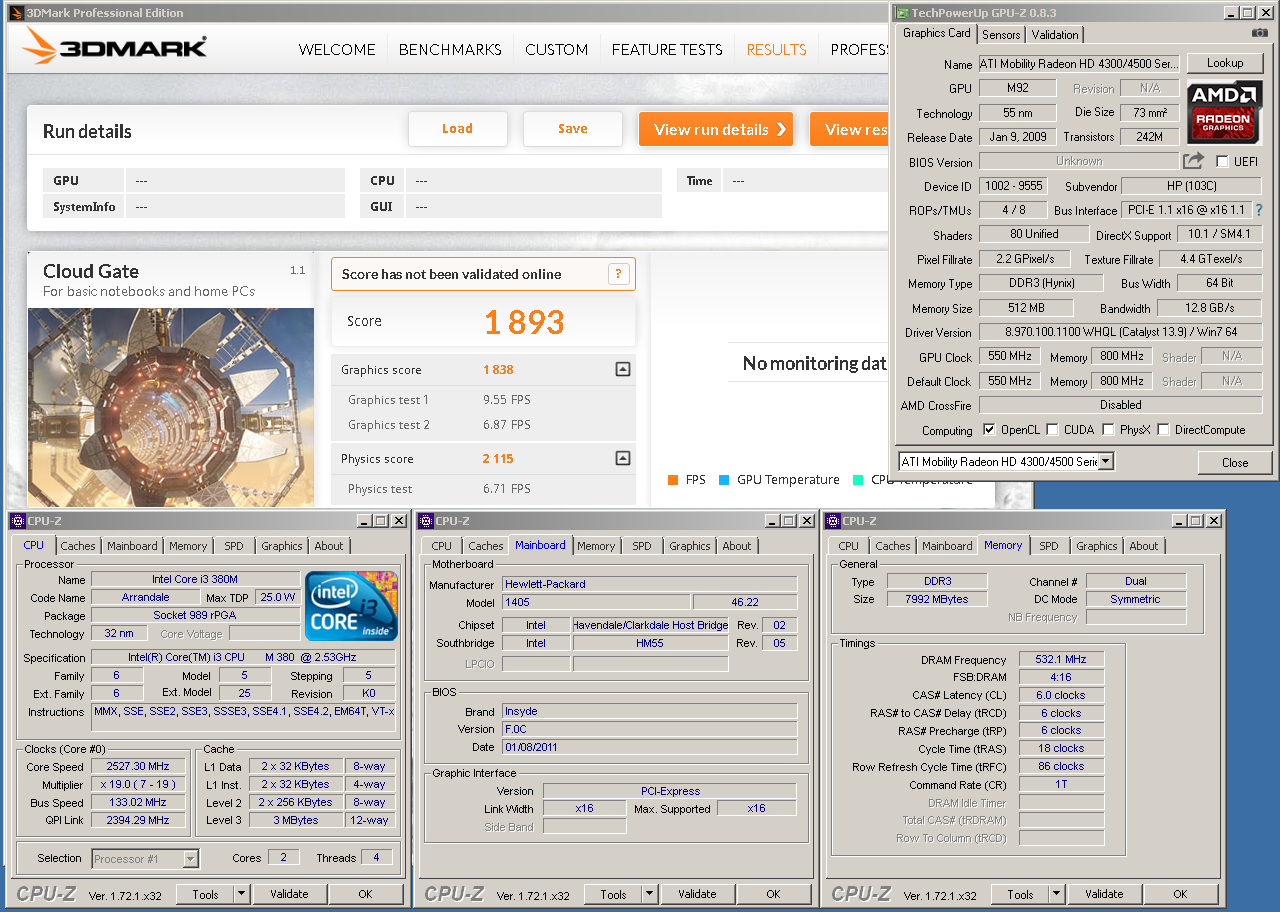Maximize the GPU-Z window
1280x912 pixels.
point(1249,13)
